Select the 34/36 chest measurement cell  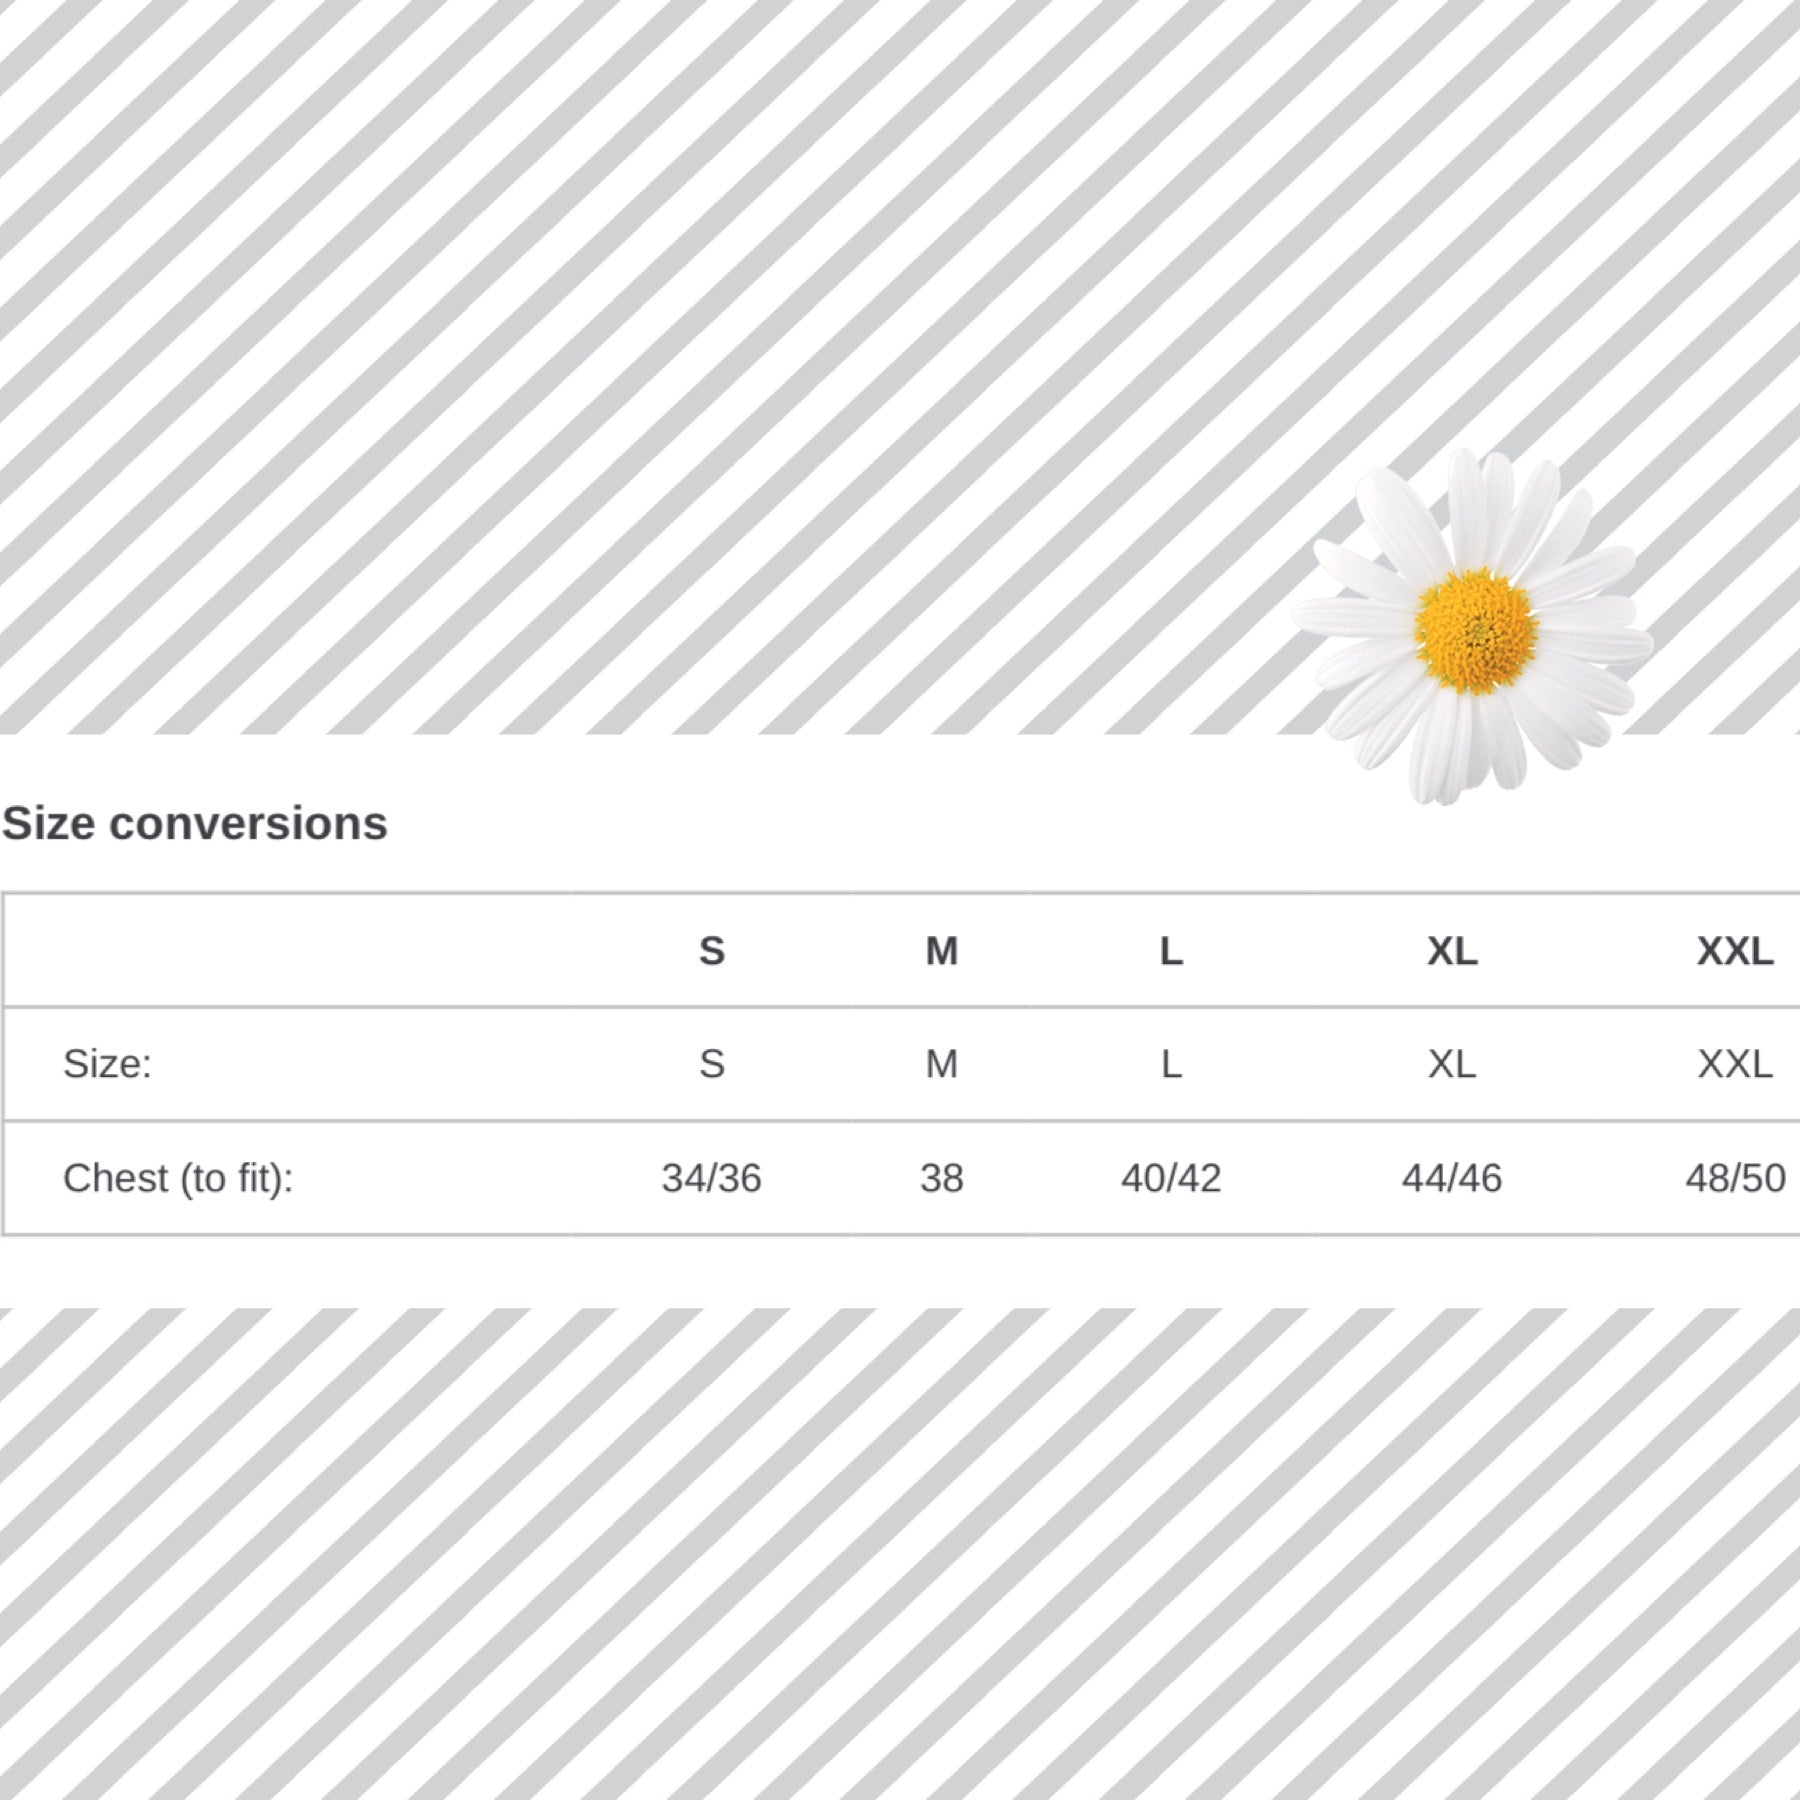pos(711,1178)
